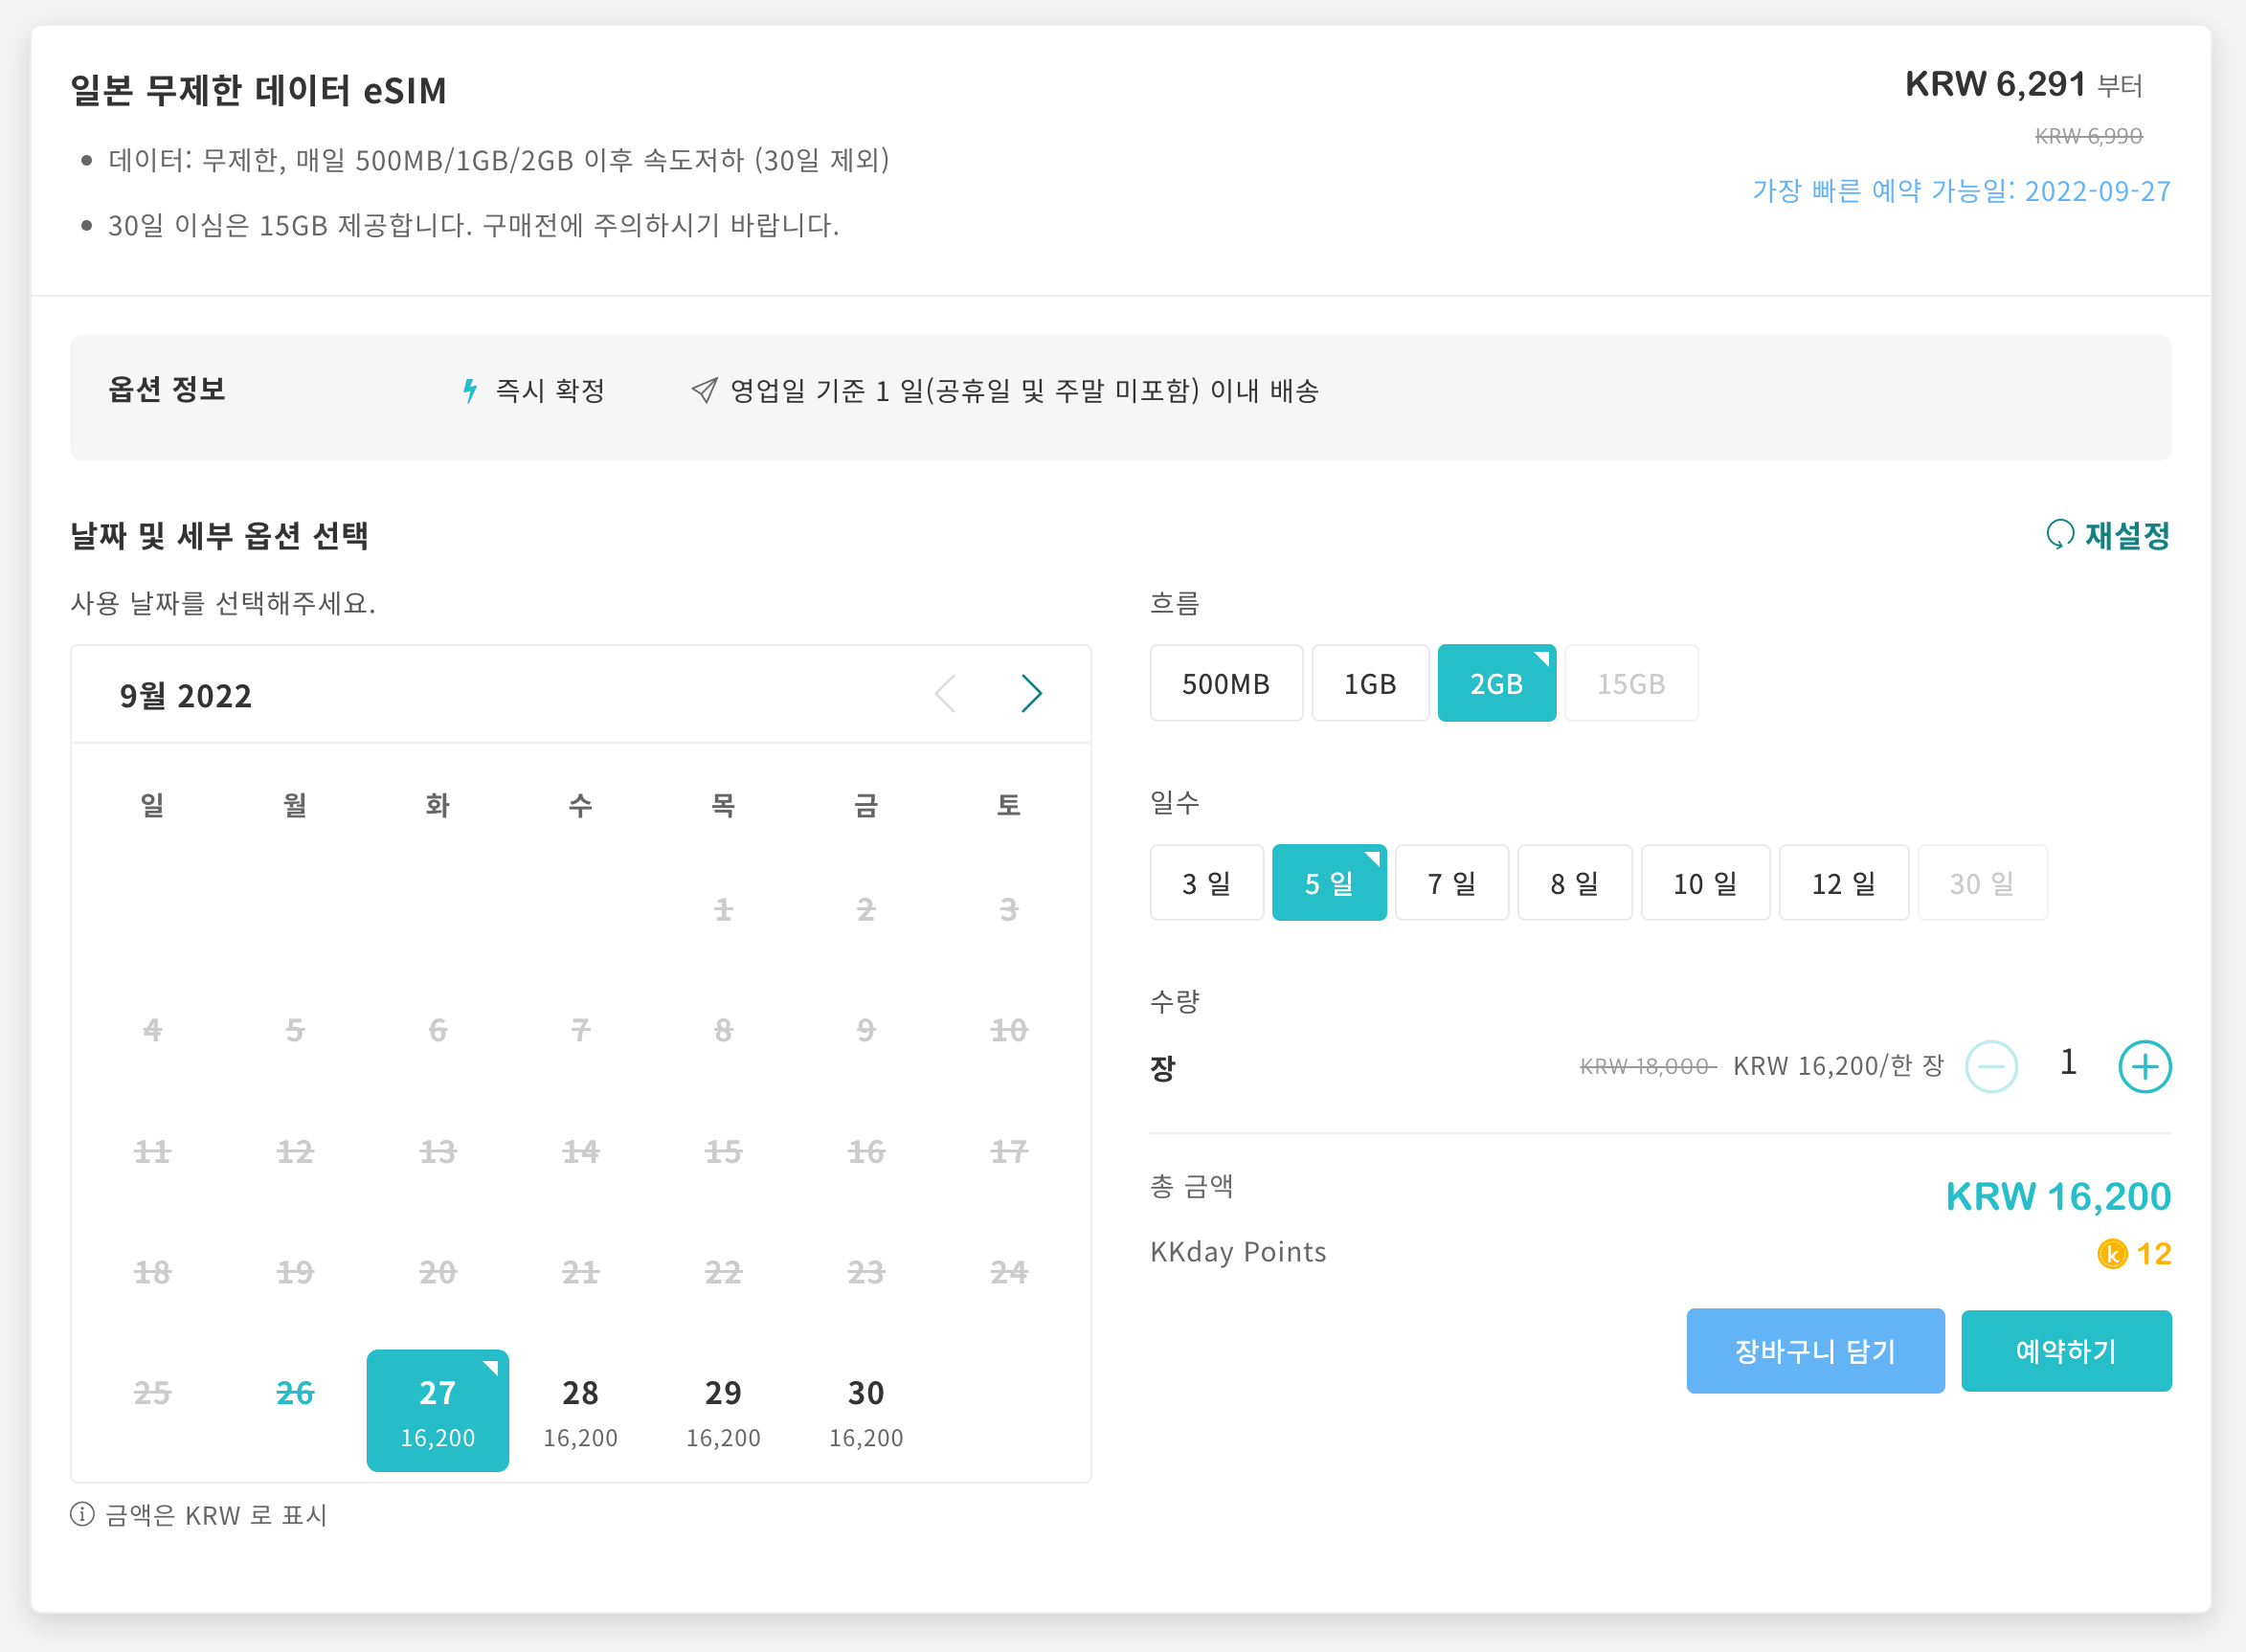
Task: Click the minus quantity icon
Action: [x=1990, y=1067]
